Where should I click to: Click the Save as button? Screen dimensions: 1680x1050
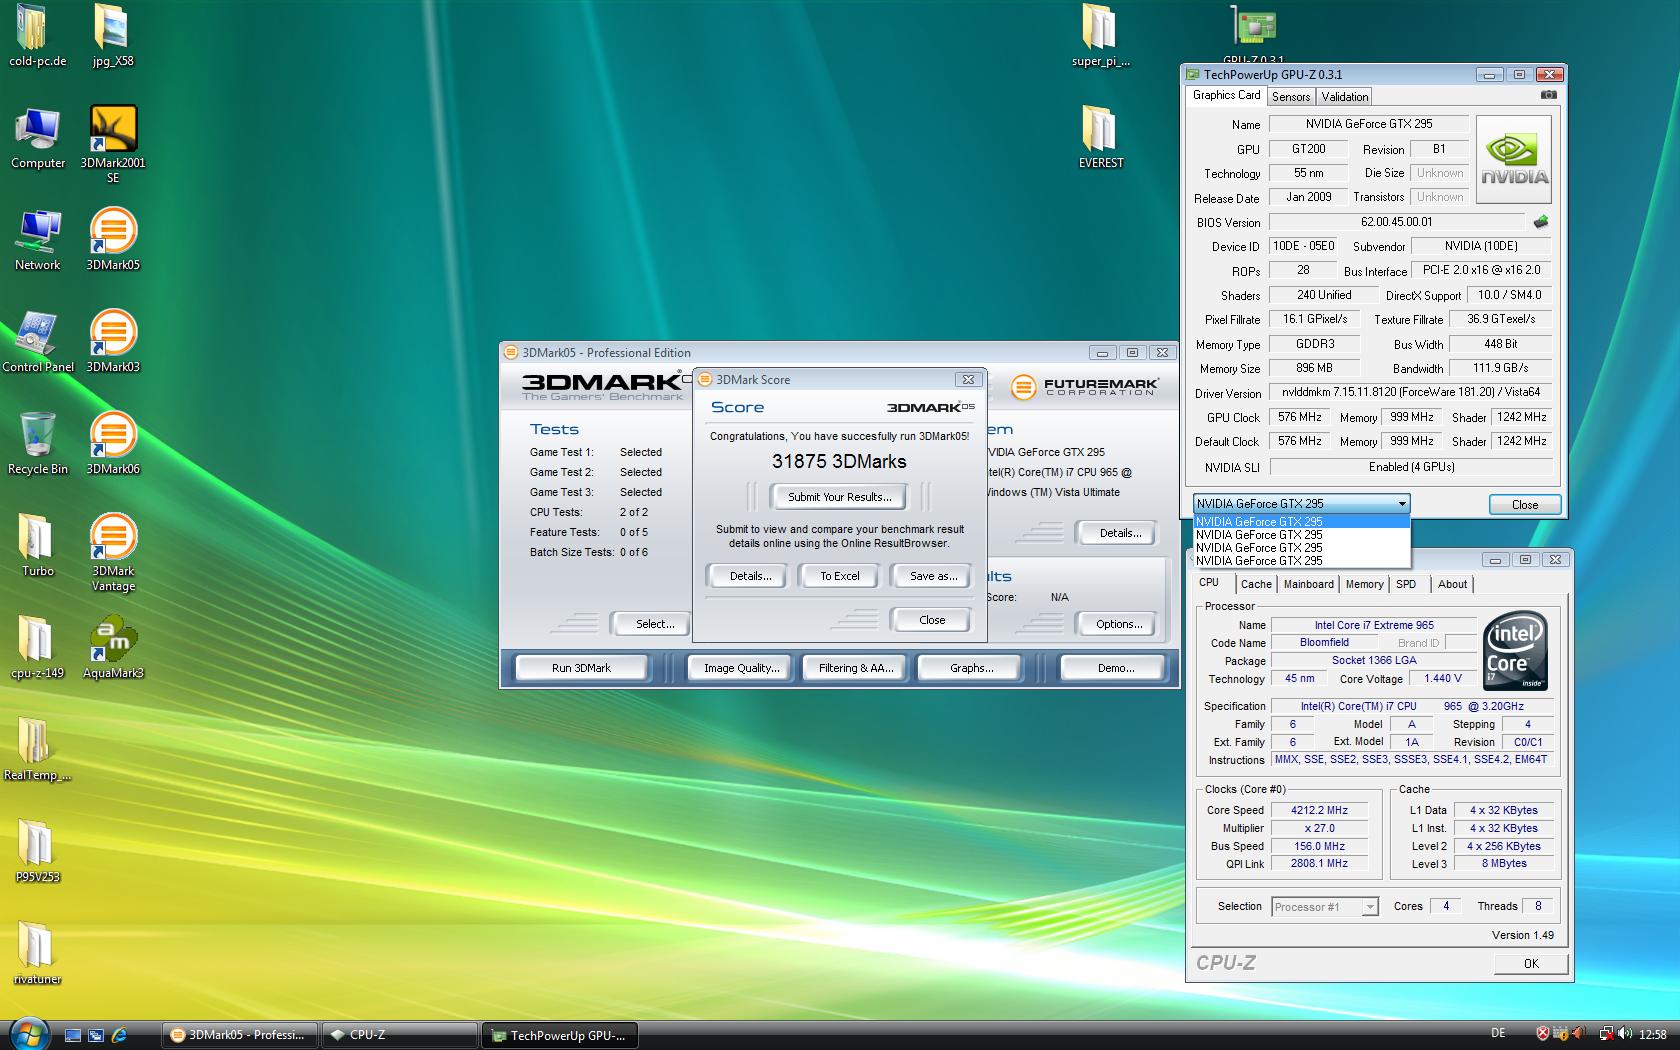pyautogui.click(x=933, y=576)
